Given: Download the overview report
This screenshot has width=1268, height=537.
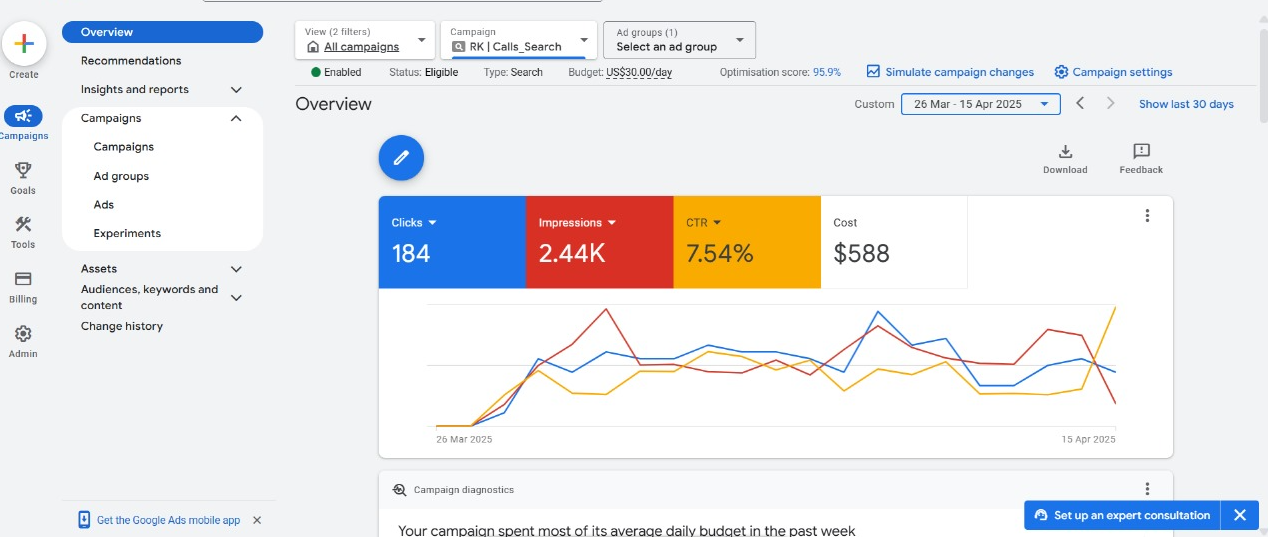Looking at the screenshot, I should (1065, 152).
